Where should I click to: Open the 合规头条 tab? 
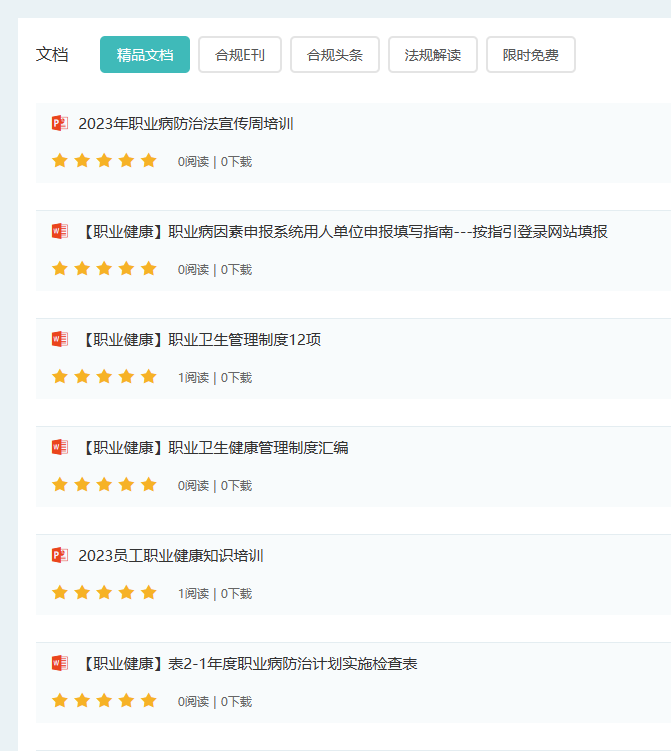(x=335, y=55)
